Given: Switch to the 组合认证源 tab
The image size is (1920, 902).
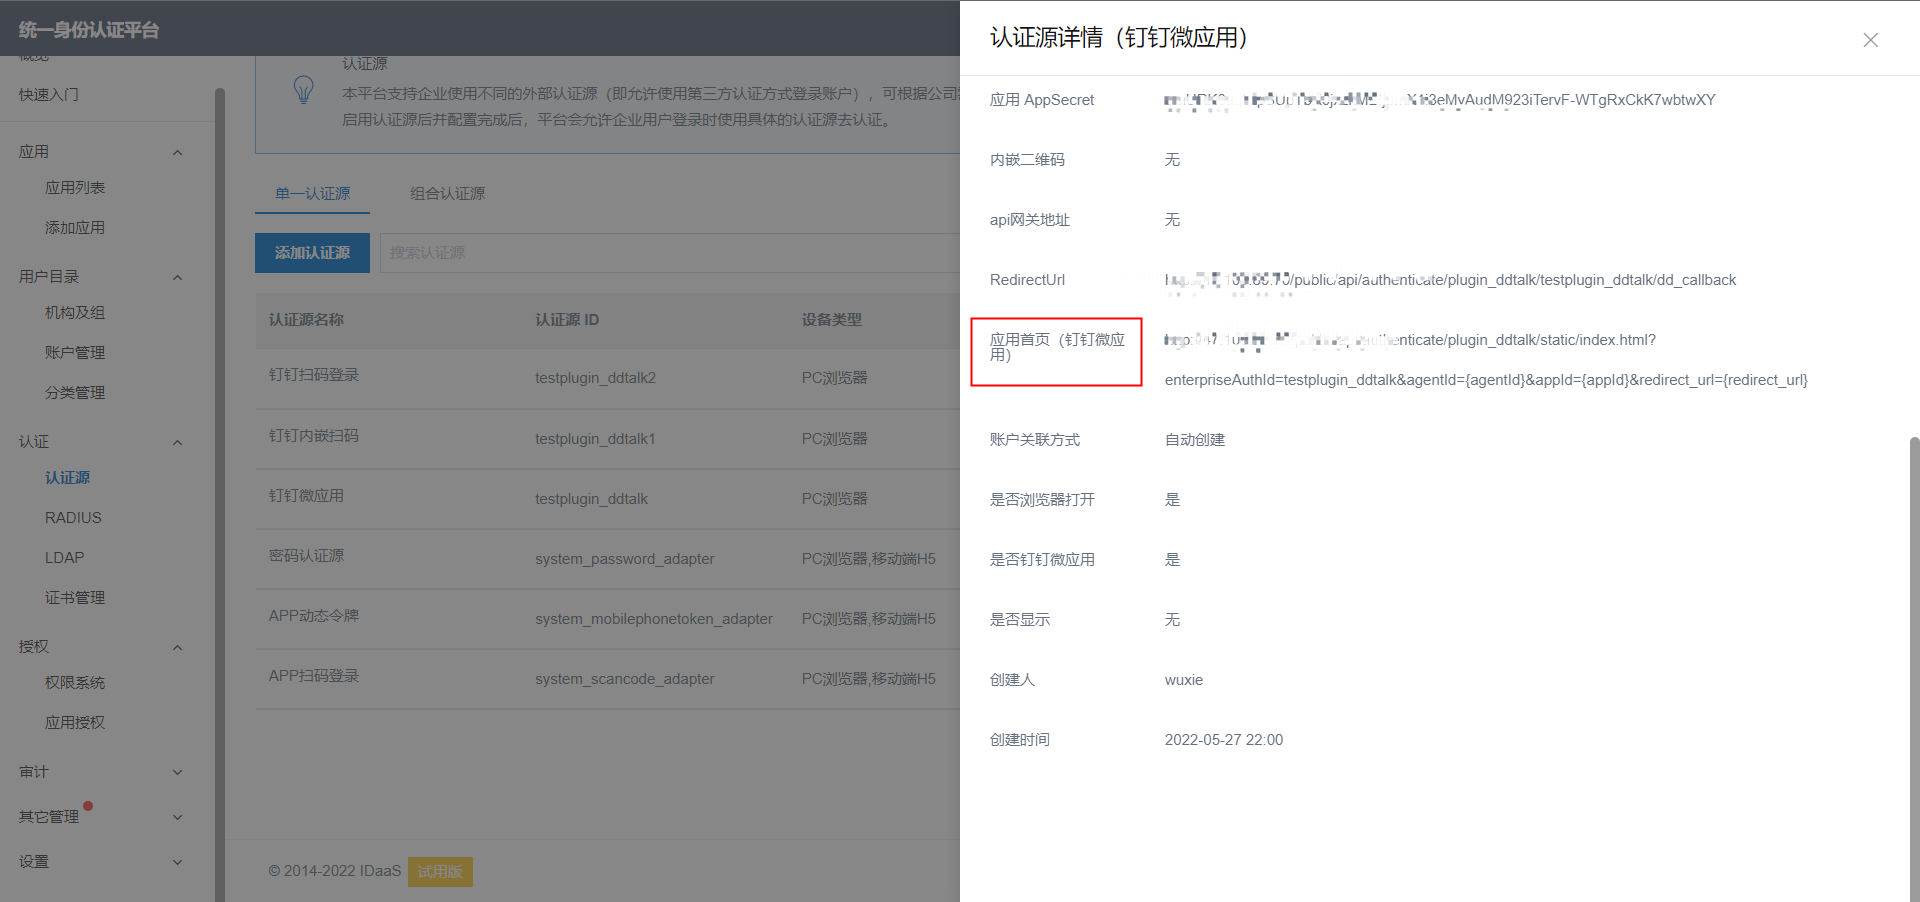Looking at the screenshot, I should [447, 194].
